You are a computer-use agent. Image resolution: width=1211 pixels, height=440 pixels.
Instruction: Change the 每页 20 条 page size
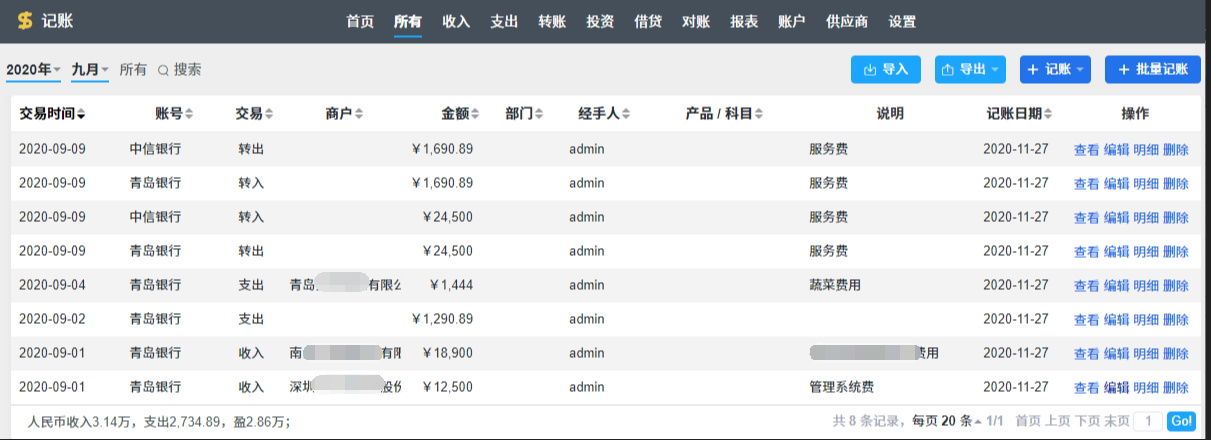(943, 422)
